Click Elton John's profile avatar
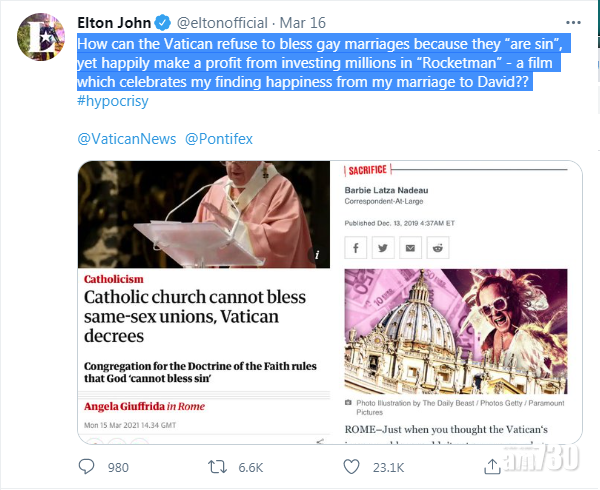 [x=39, y=43]
